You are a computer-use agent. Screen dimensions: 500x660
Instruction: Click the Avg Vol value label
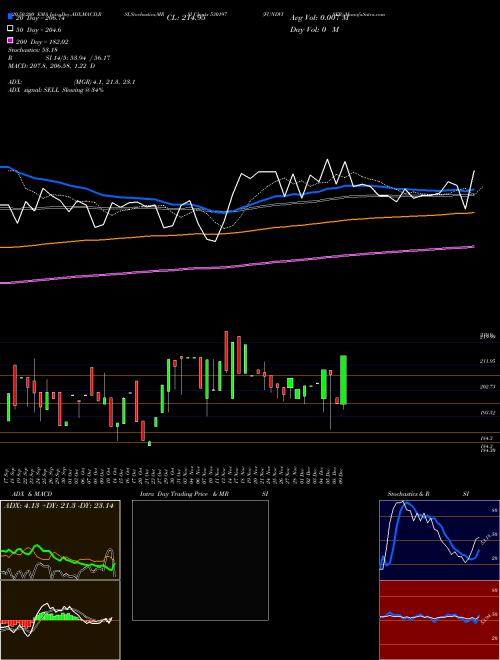[319, 18]
